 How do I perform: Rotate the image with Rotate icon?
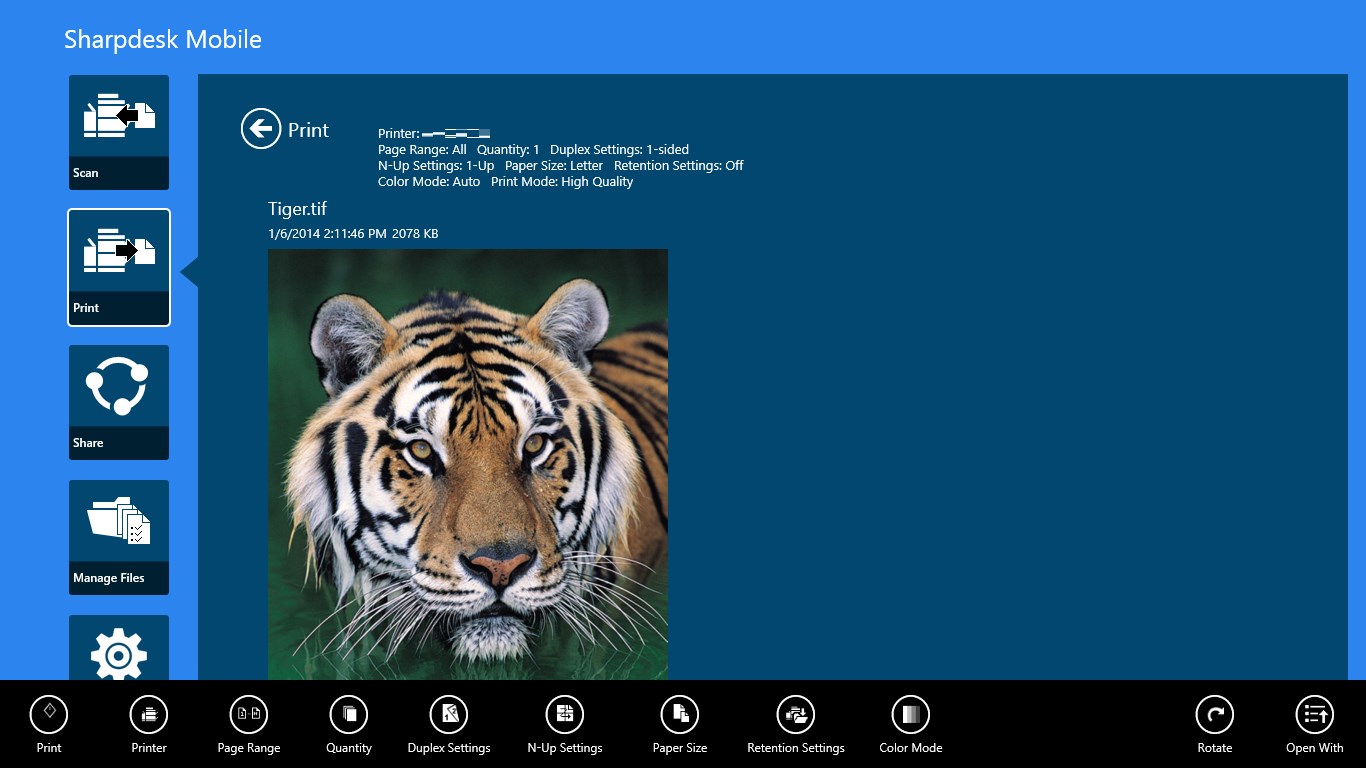(x=1215, y=714)
